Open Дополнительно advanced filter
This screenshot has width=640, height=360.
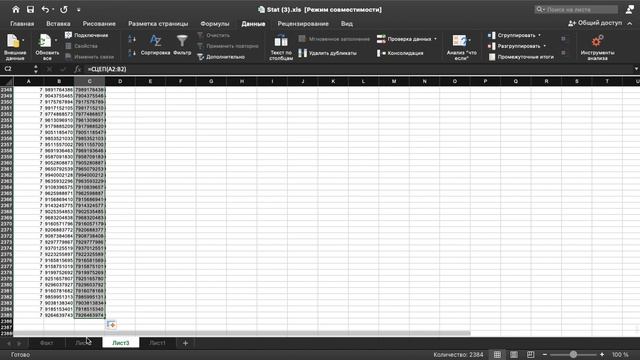(221, 57)
